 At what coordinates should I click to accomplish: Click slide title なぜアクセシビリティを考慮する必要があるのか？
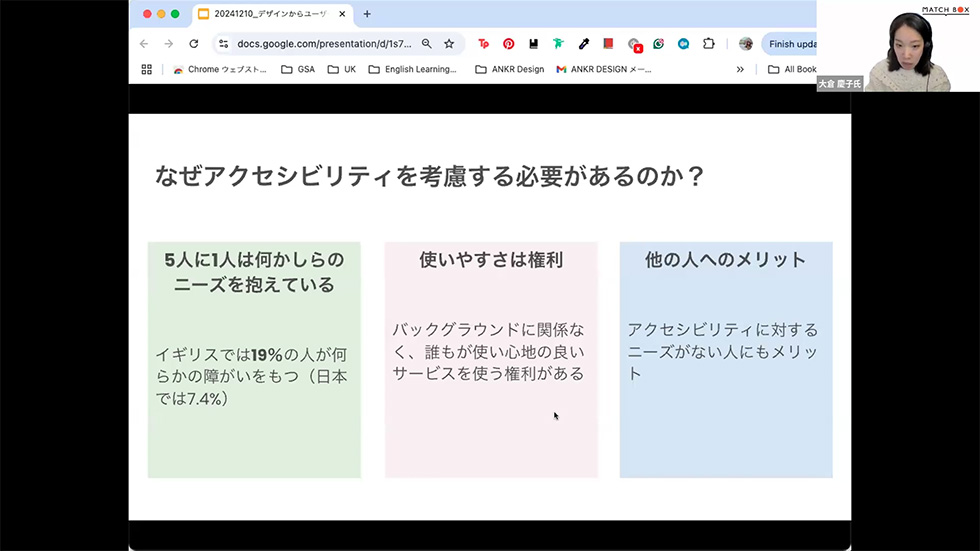coord(429,176)
